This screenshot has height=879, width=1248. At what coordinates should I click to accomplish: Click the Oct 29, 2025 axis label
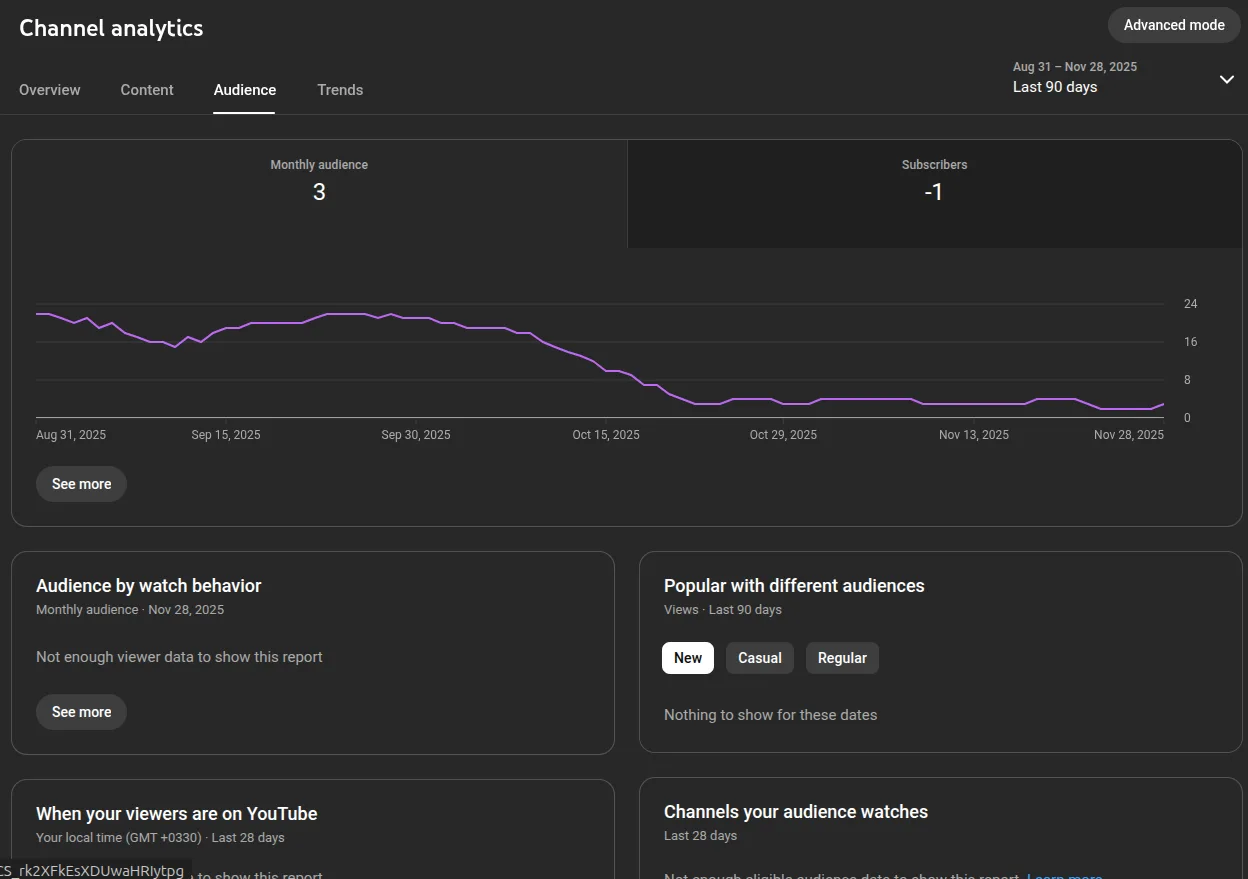[783, 435]
